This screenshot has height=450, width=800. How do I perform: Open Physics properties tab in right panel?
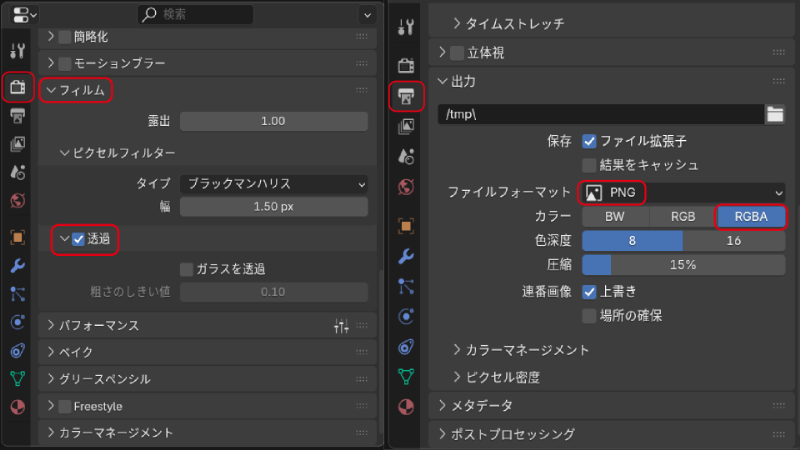coord(406,316)
